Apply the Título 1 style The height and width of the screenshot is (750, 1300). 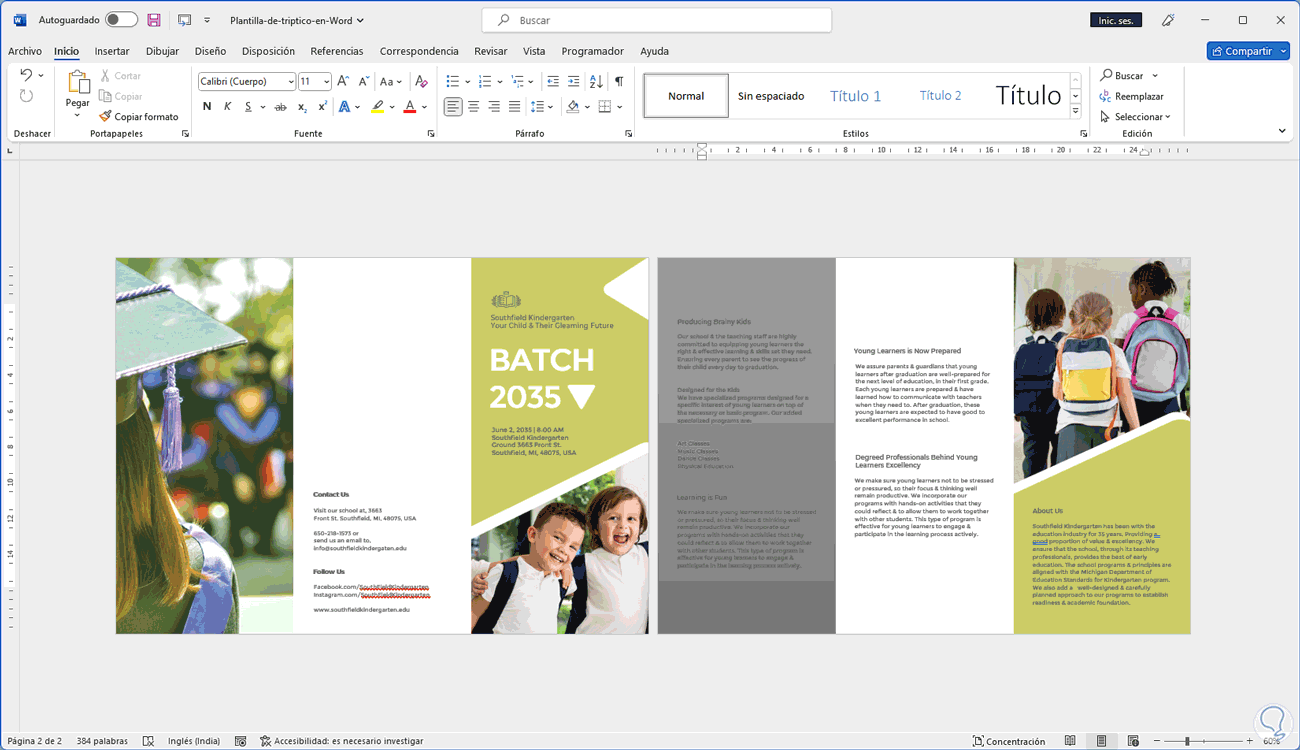[855, 96]
